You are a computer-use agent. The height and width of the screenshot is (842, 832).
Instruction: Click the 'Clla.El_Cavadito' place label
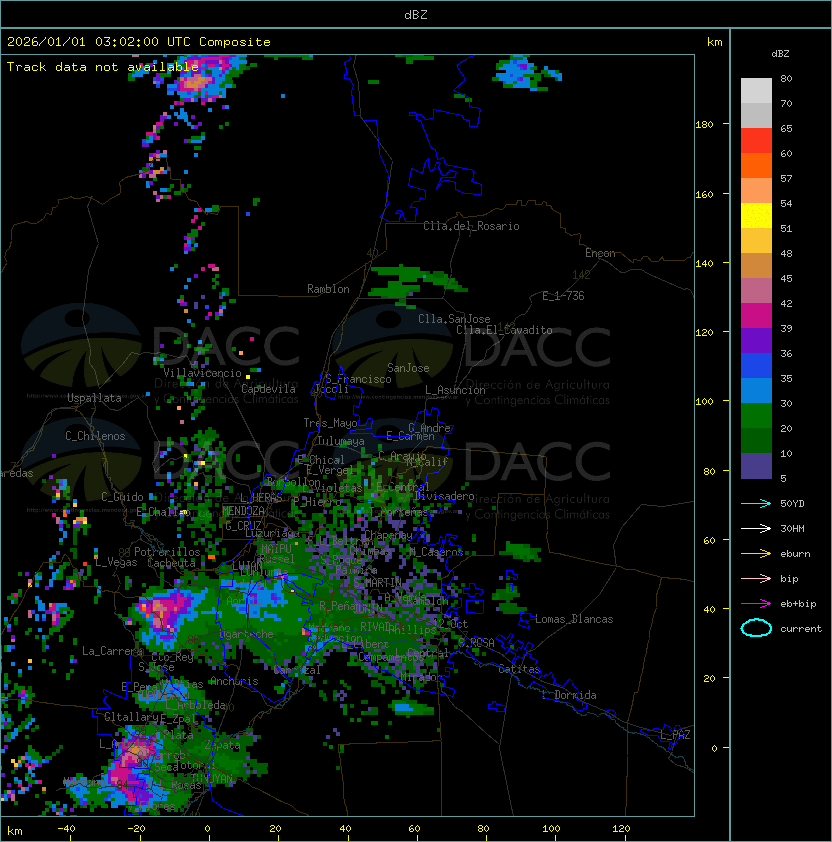(504, 330)
